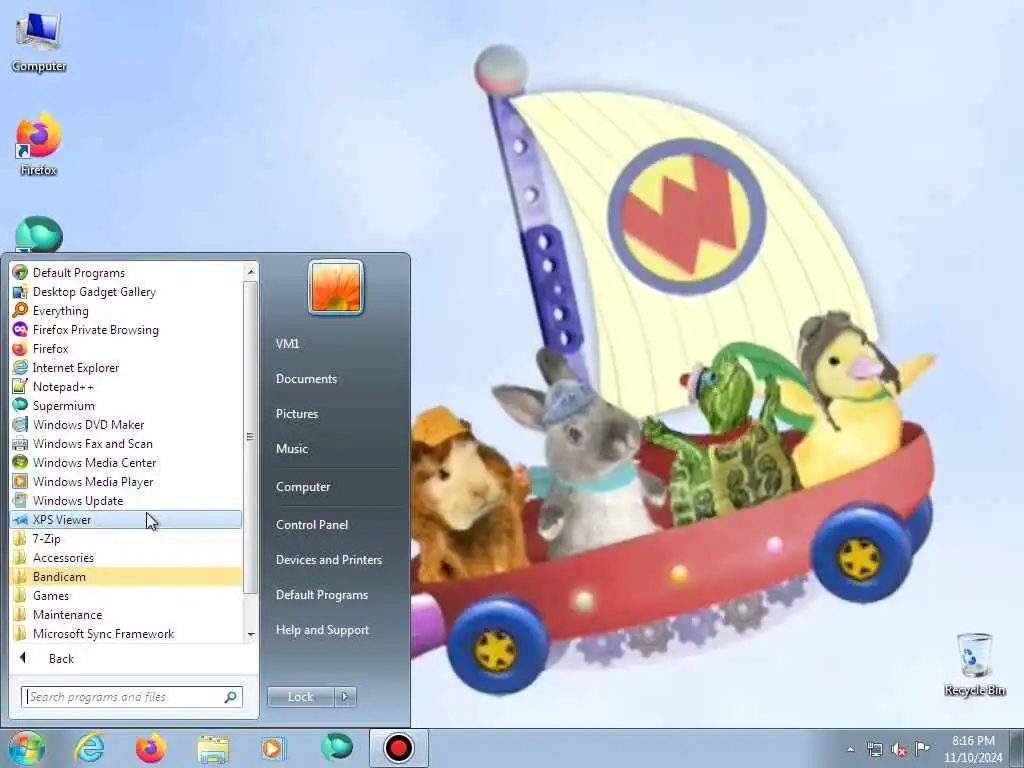
Task: Start Firefox Private Browsing
Action: [x=127, y=329]
